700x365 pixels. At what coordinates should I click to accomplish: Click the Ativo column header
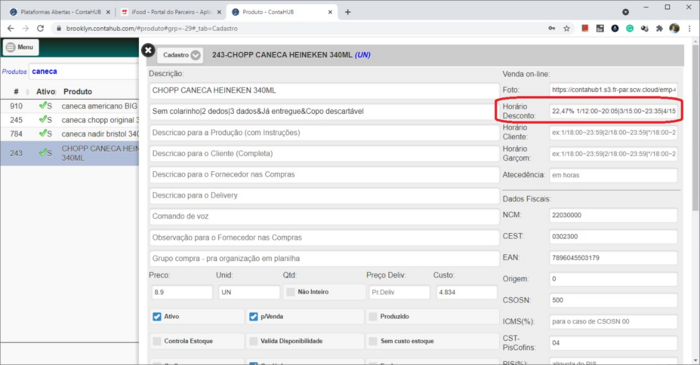point(46,91)
